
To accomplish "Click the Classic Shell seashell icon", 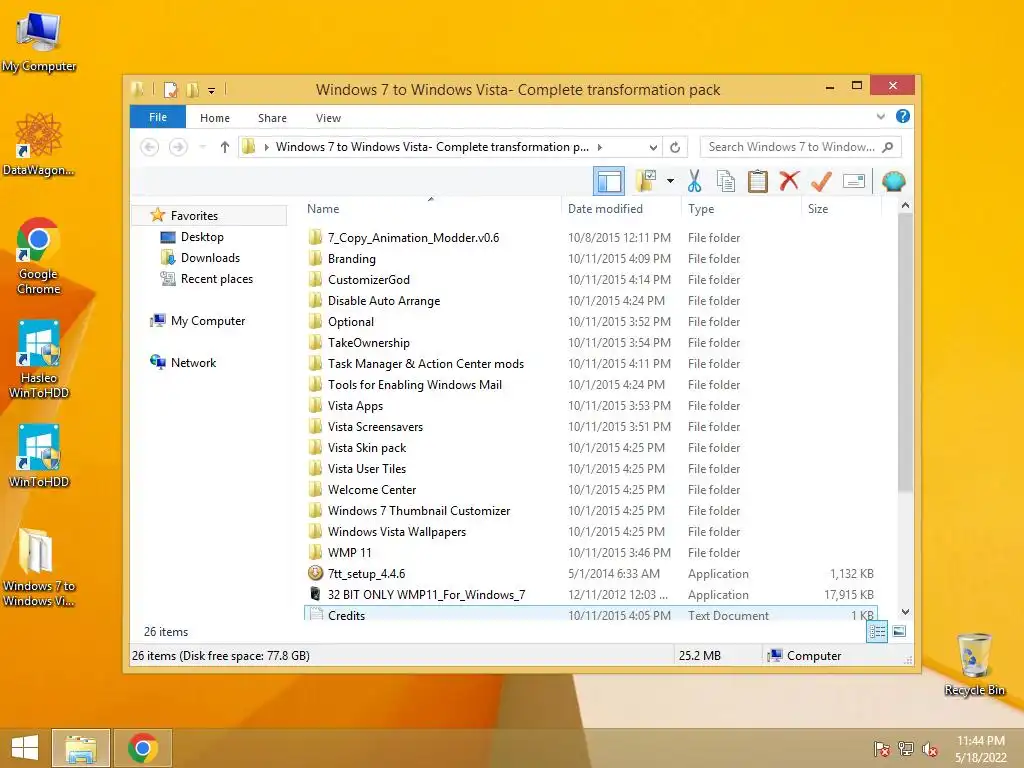I will tap(893, 181).
